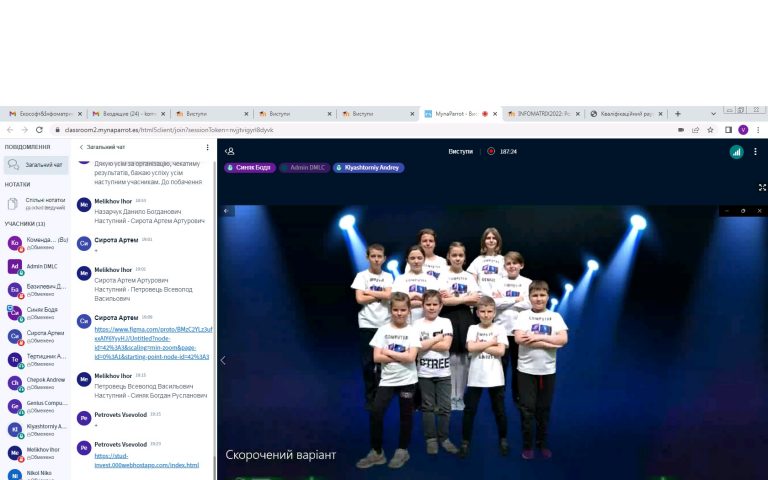
Task: Click the browser reload button
Action: pos(40,130)
